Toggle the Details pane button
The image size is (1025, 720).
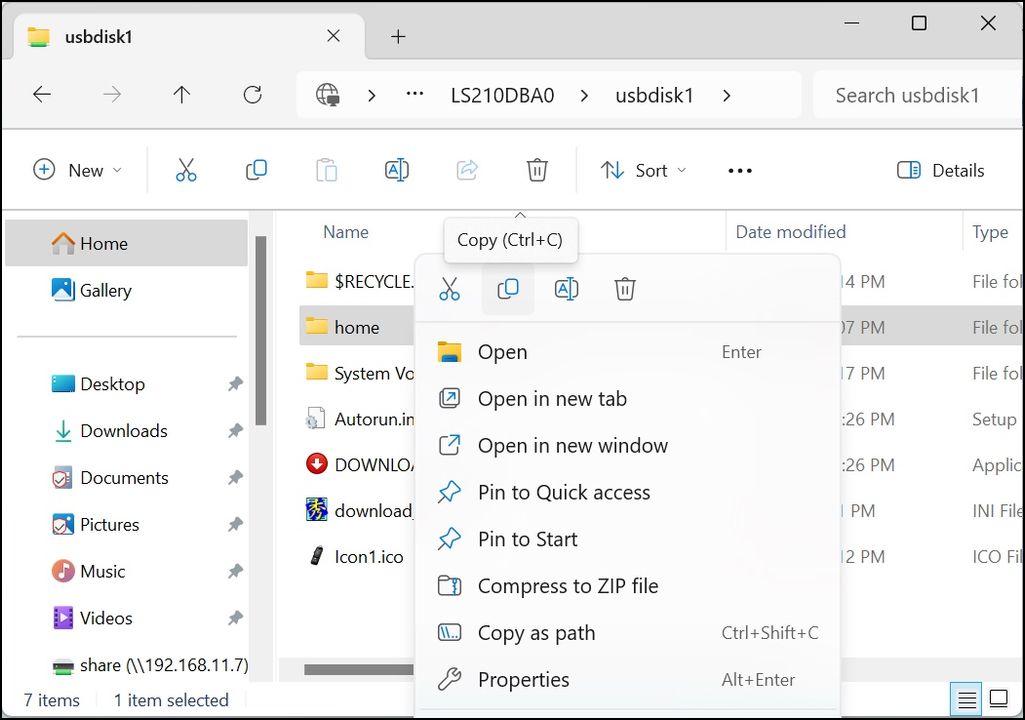coord(940,170)
